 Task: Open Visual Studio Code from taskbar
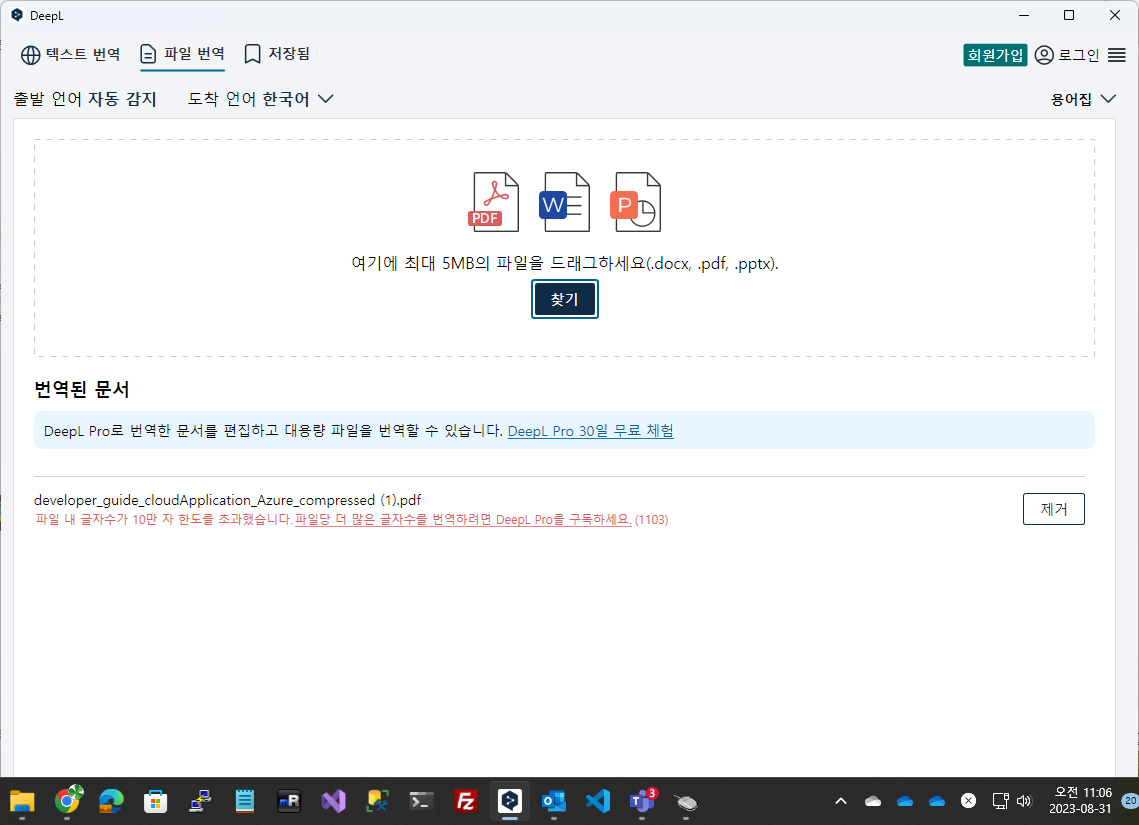pos(598,801)
